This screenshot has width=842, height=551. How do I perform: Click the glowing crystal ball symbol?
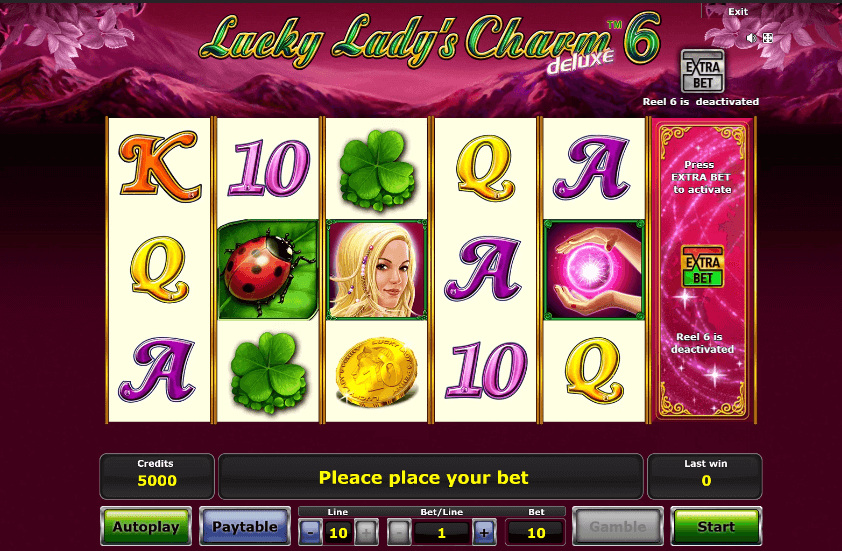[594, 270]
